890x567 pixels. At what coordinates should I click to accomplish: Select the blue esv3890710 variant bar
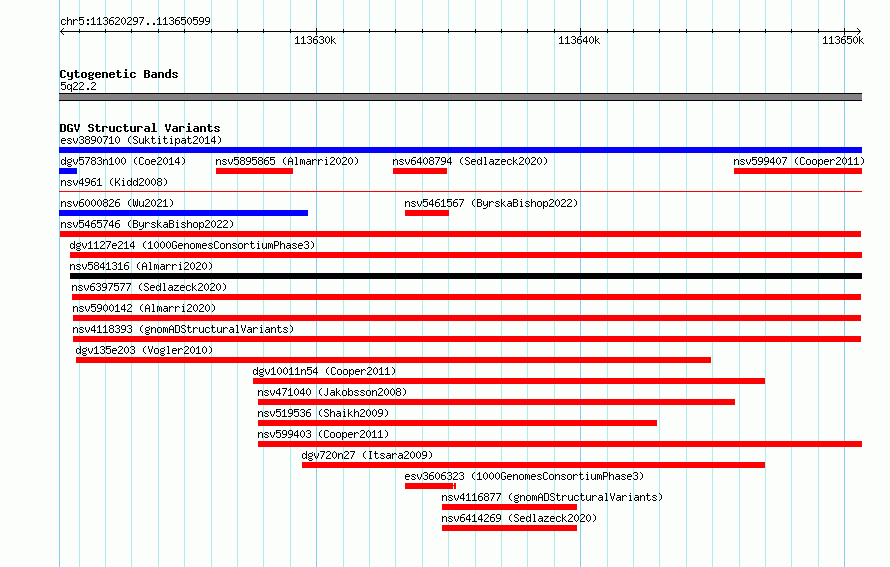[x=460, y=150]
